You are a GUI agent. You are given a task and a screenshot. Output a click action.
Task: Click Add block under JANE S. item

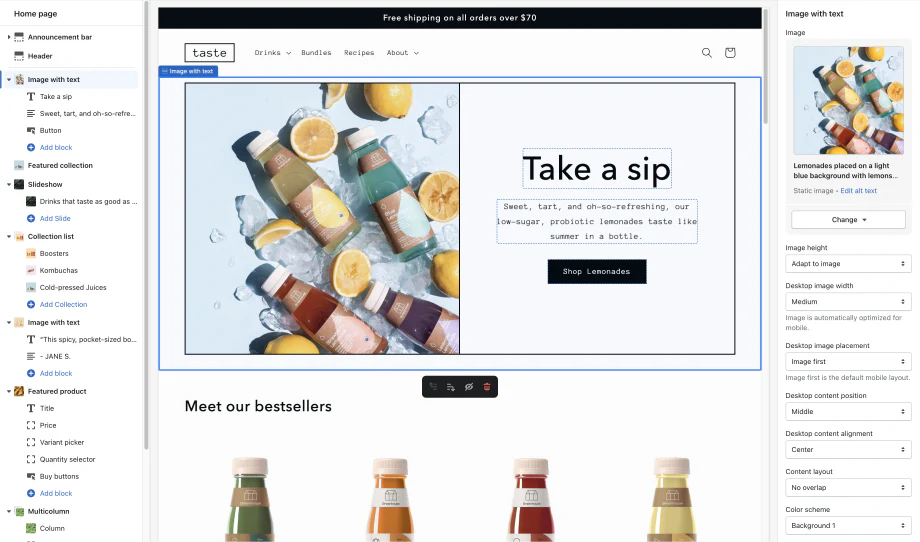[x=56, y=373]
